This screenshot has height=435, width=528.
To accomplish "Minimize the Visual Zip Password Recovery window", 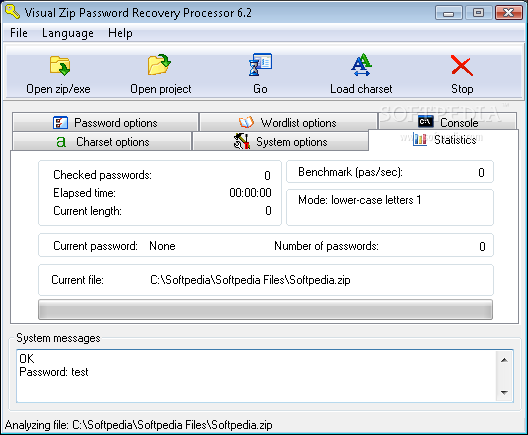I will (x=448, y=13).
